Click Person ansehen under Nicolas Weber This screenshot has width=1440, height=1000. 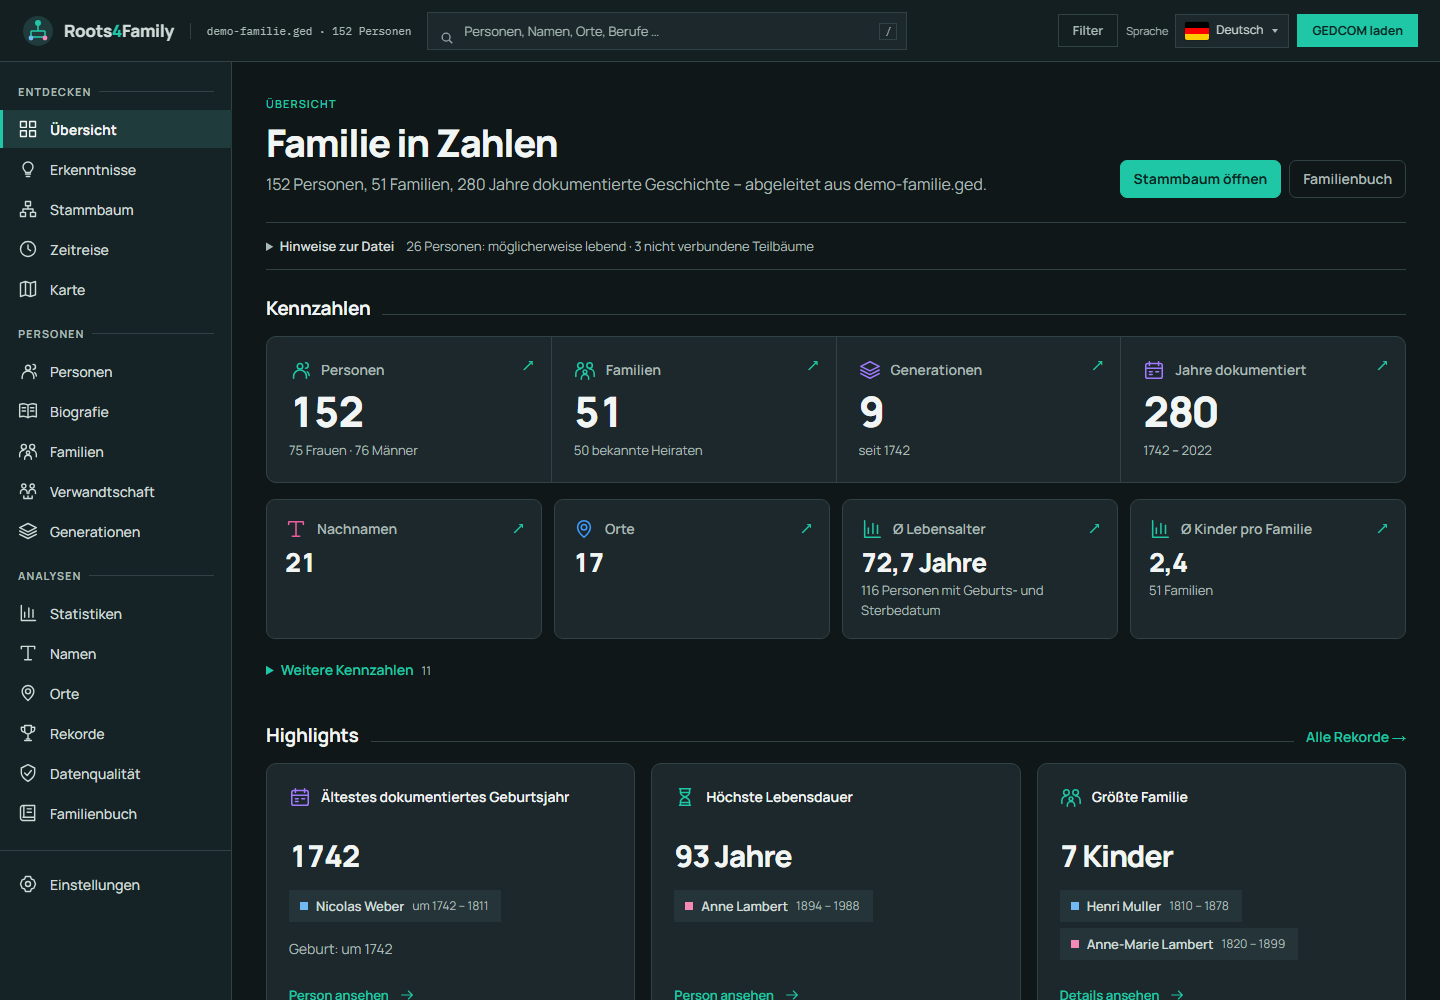click(351, 994)
